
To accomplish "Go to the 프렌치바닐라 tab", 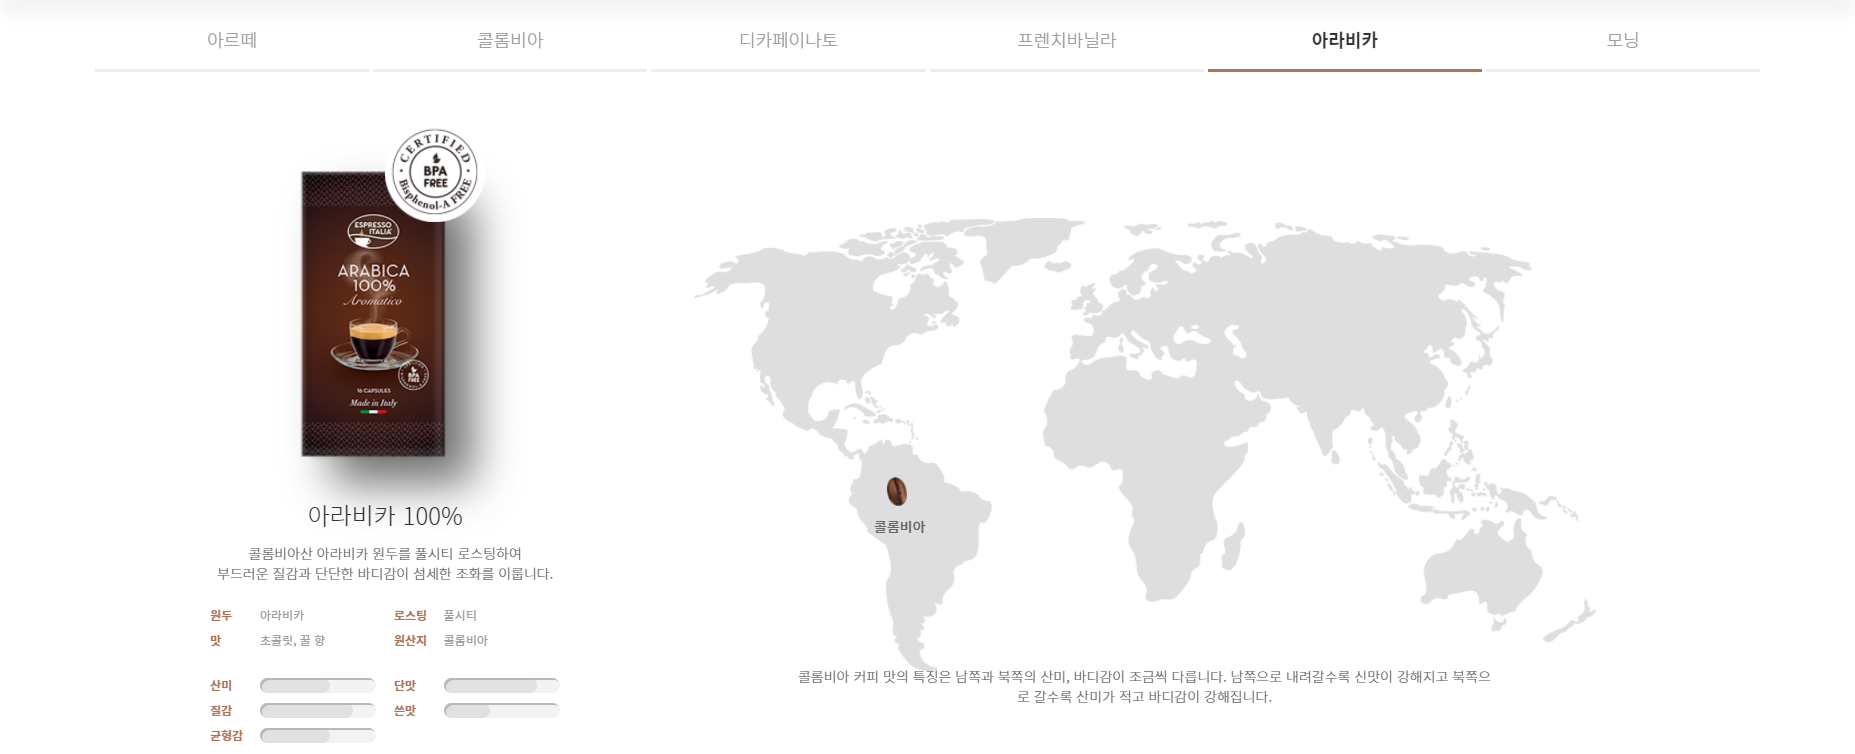I will 1066,40.
